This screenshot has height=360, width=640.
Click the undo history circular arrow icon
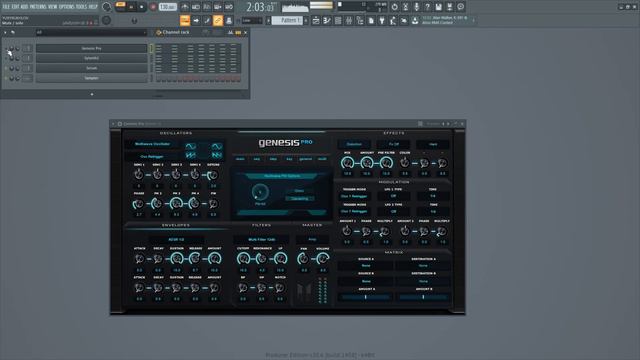point(394,7)
